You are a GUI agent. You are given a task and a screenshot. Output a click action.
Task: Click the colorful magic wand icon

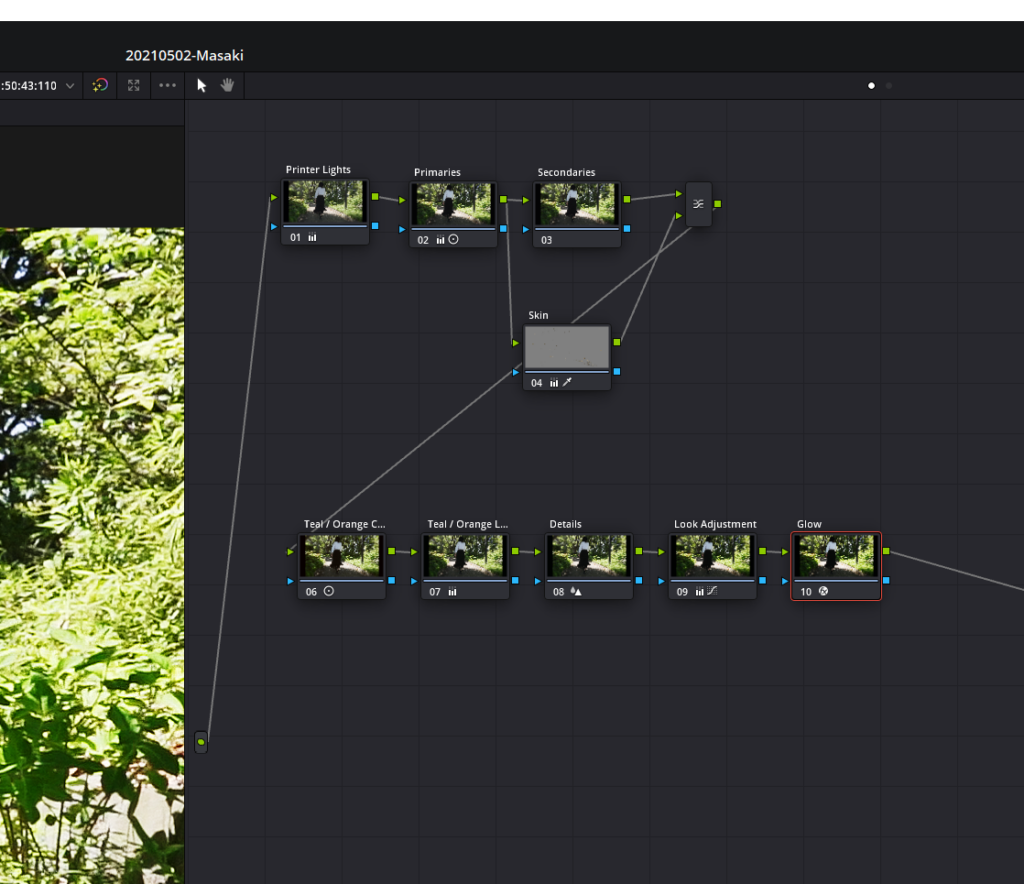click(100, 86)
